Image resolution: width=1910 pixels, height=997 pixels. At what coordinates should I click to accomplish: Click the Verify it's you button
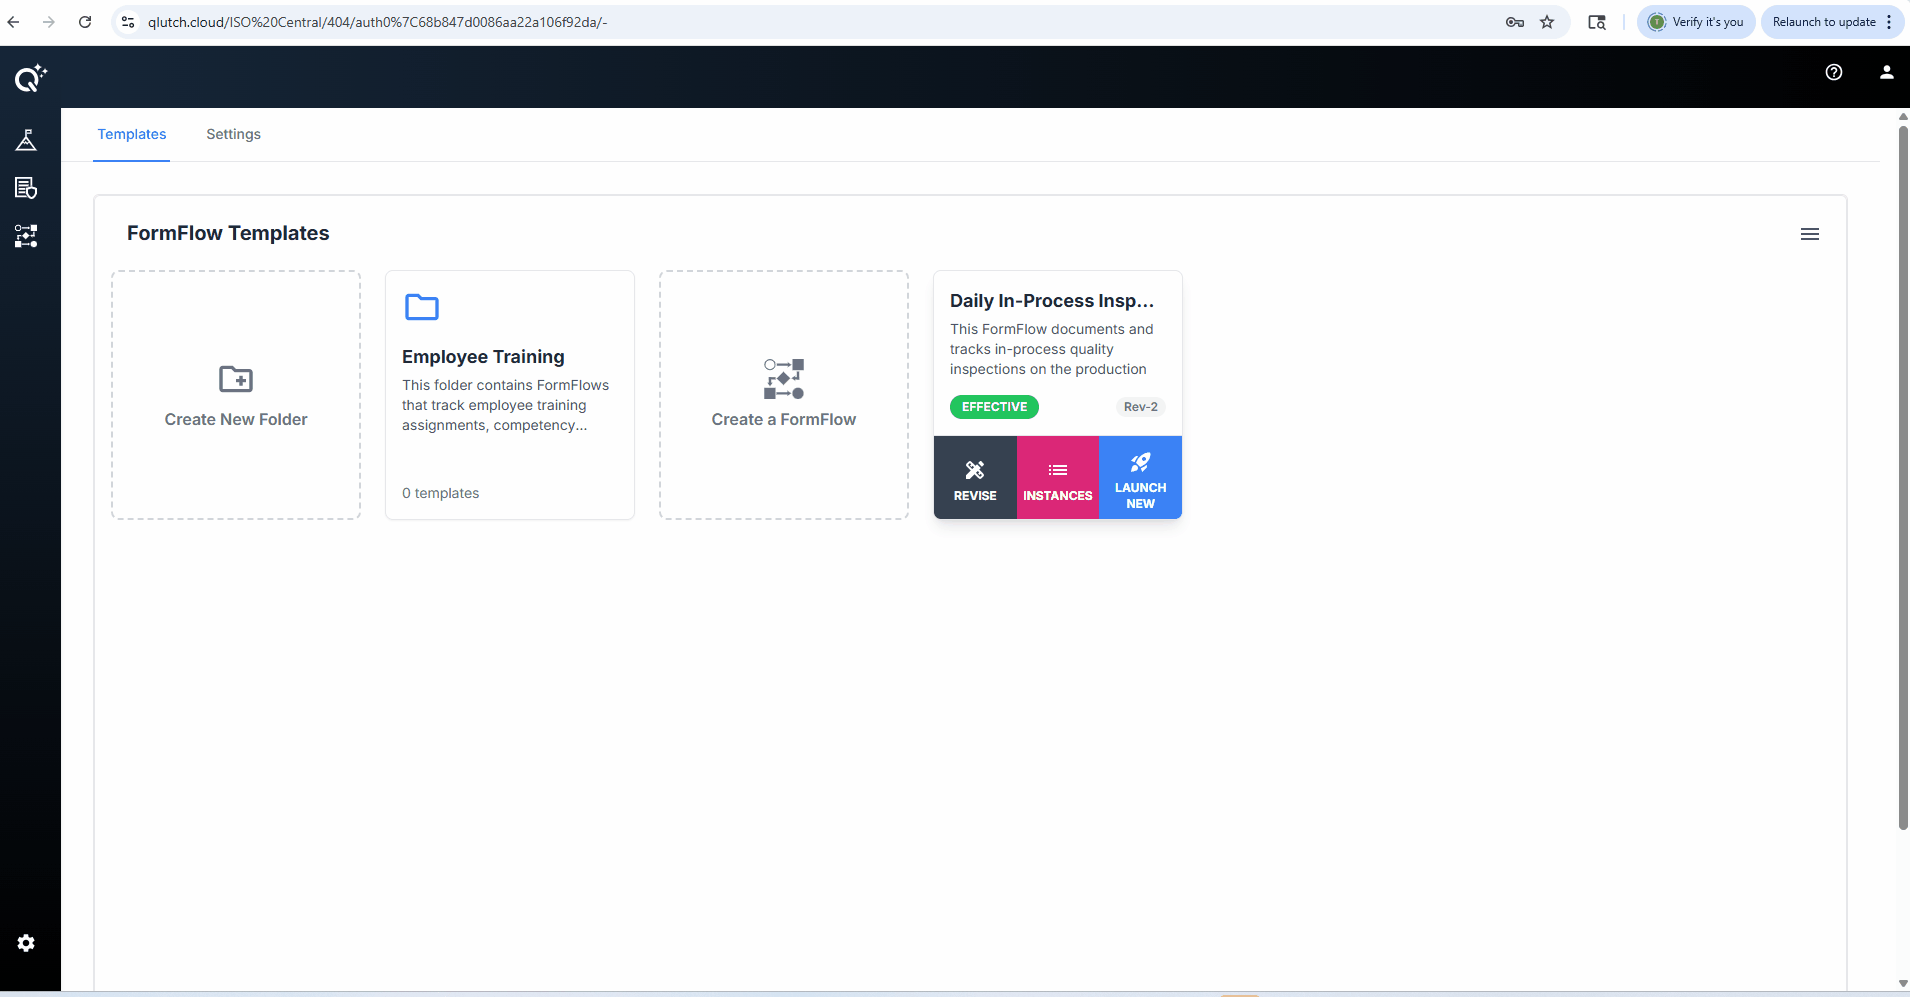coord(1695,21)
